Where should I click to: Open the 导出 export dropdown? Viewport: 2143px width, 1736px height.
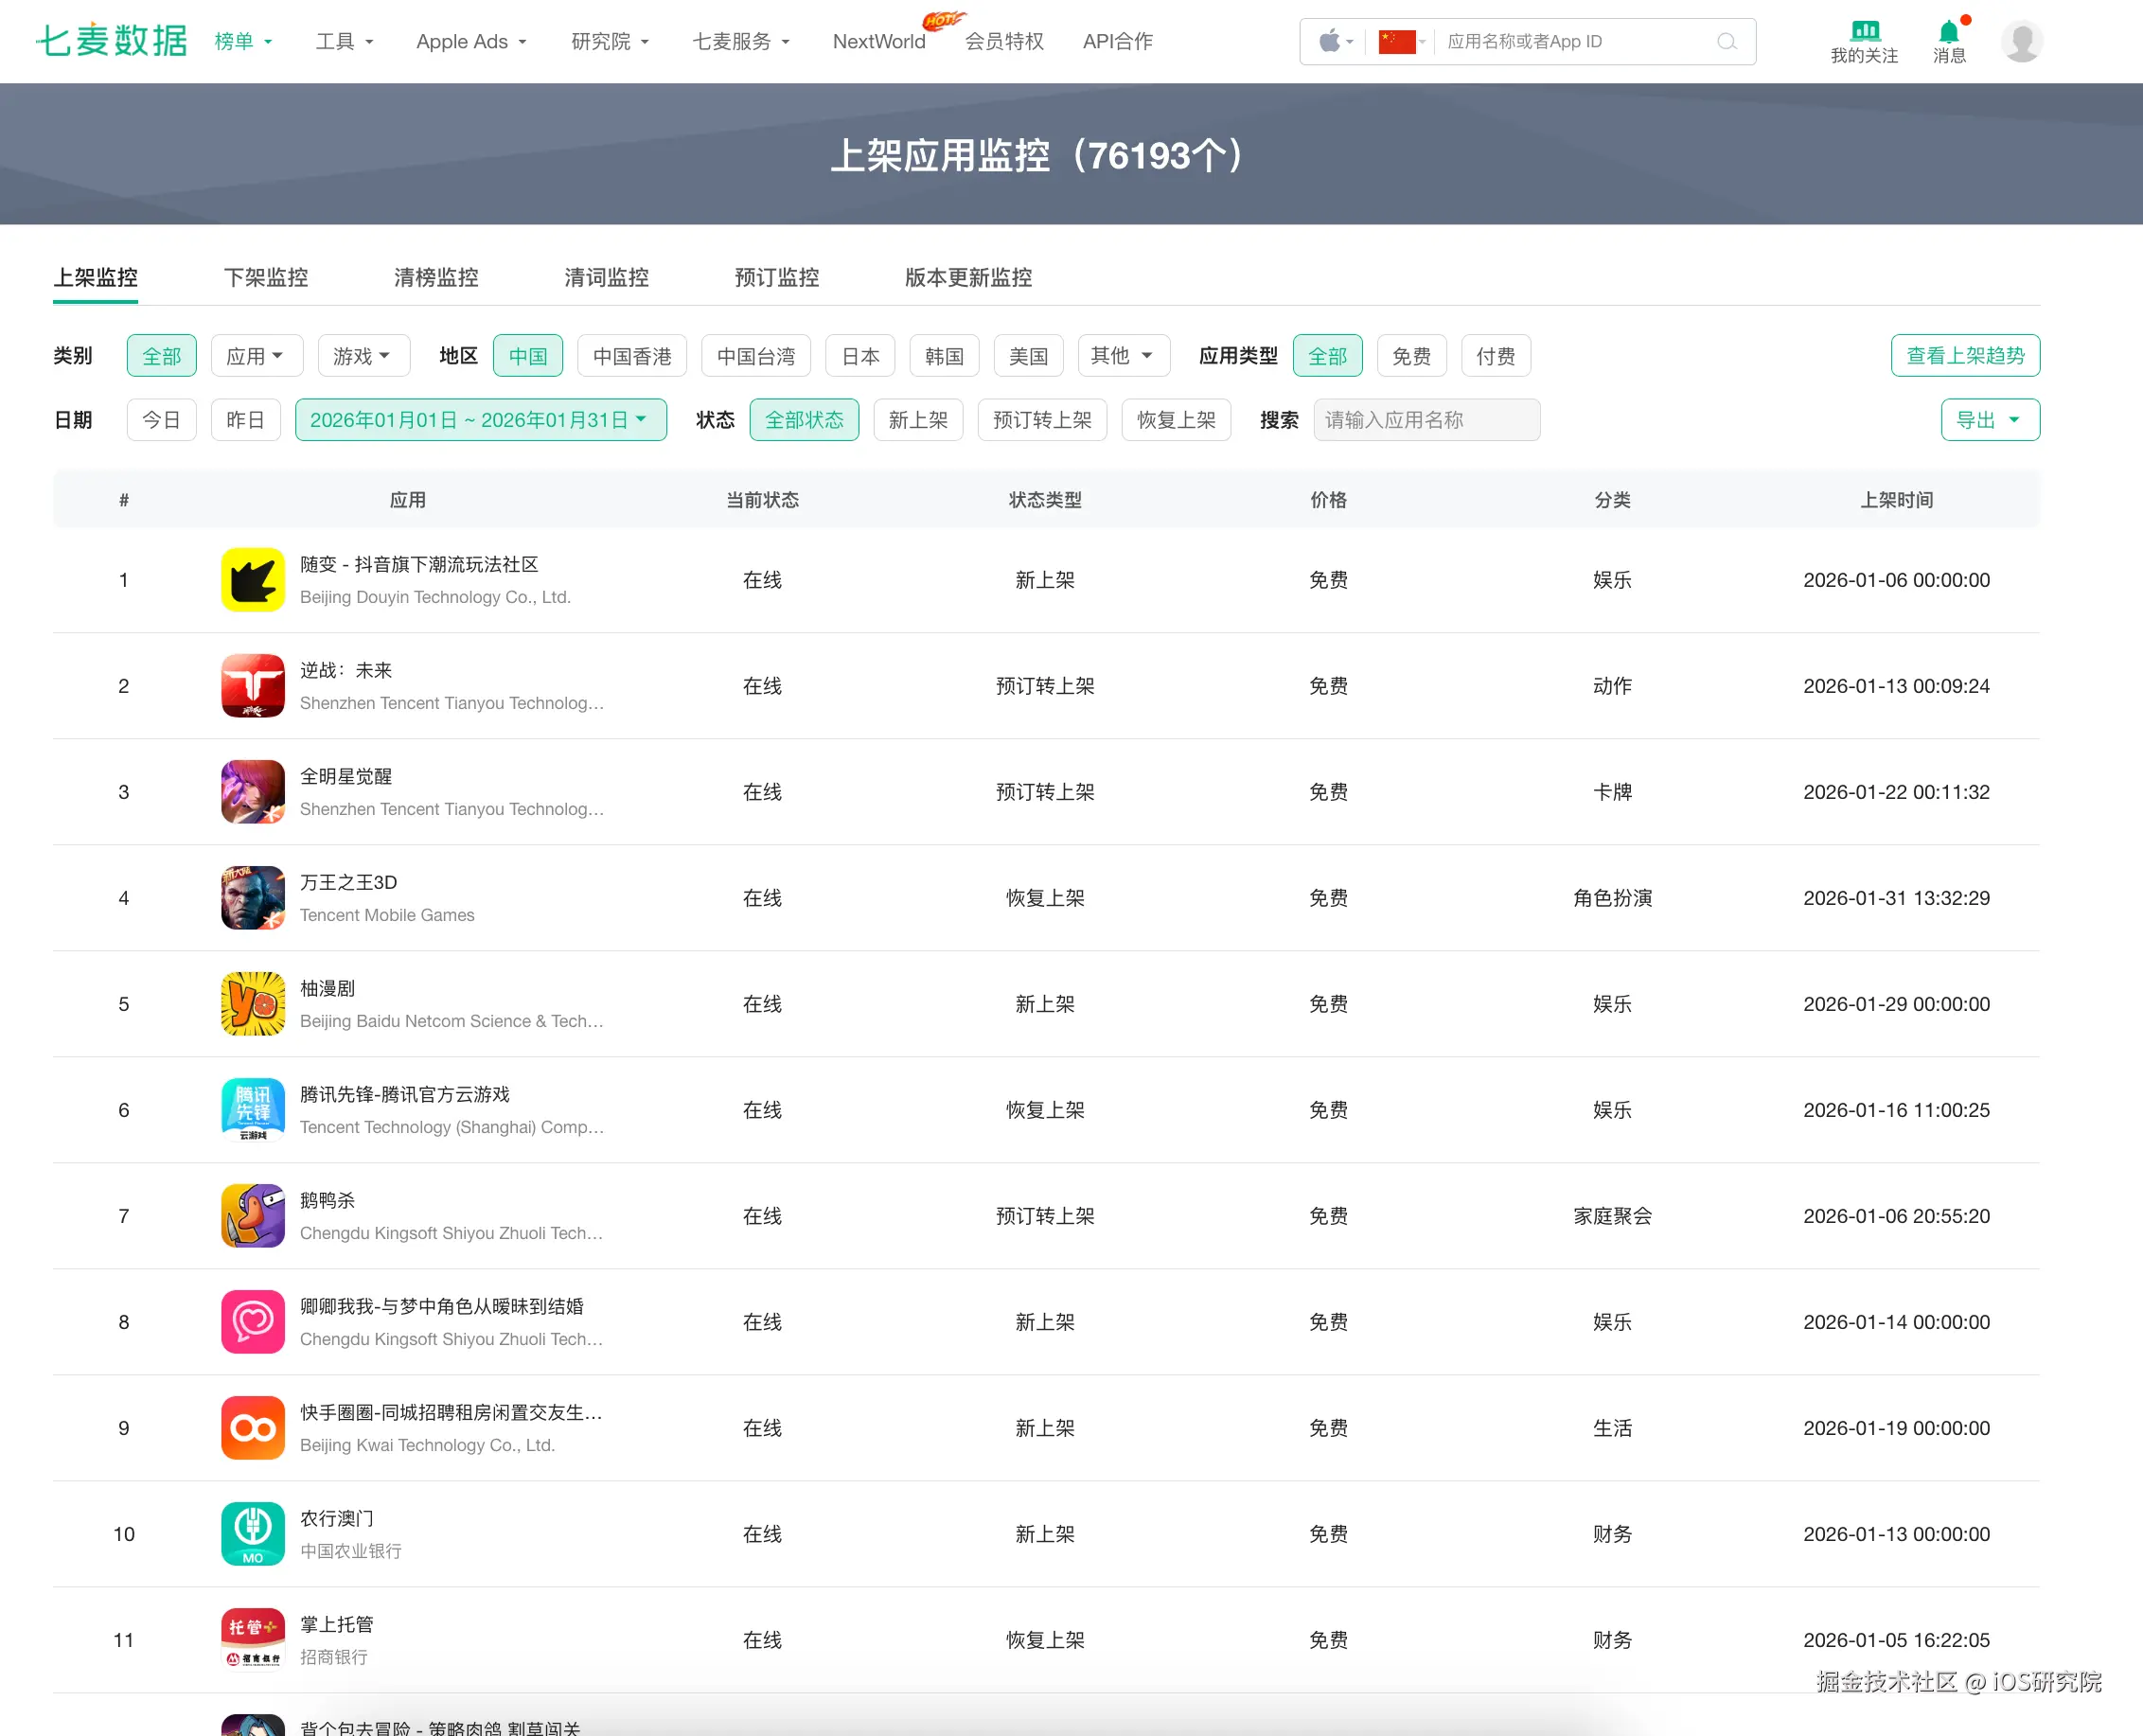[x=1989, y=420]
